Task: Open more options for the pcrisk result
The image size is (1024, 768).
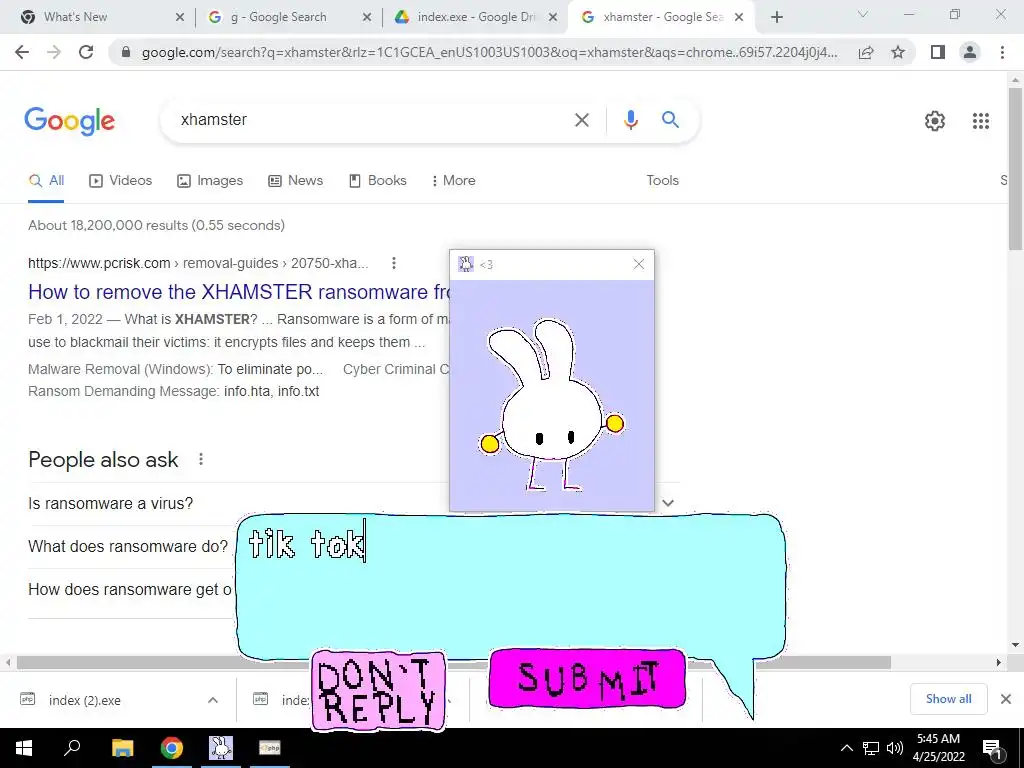Action: point(393,263)
